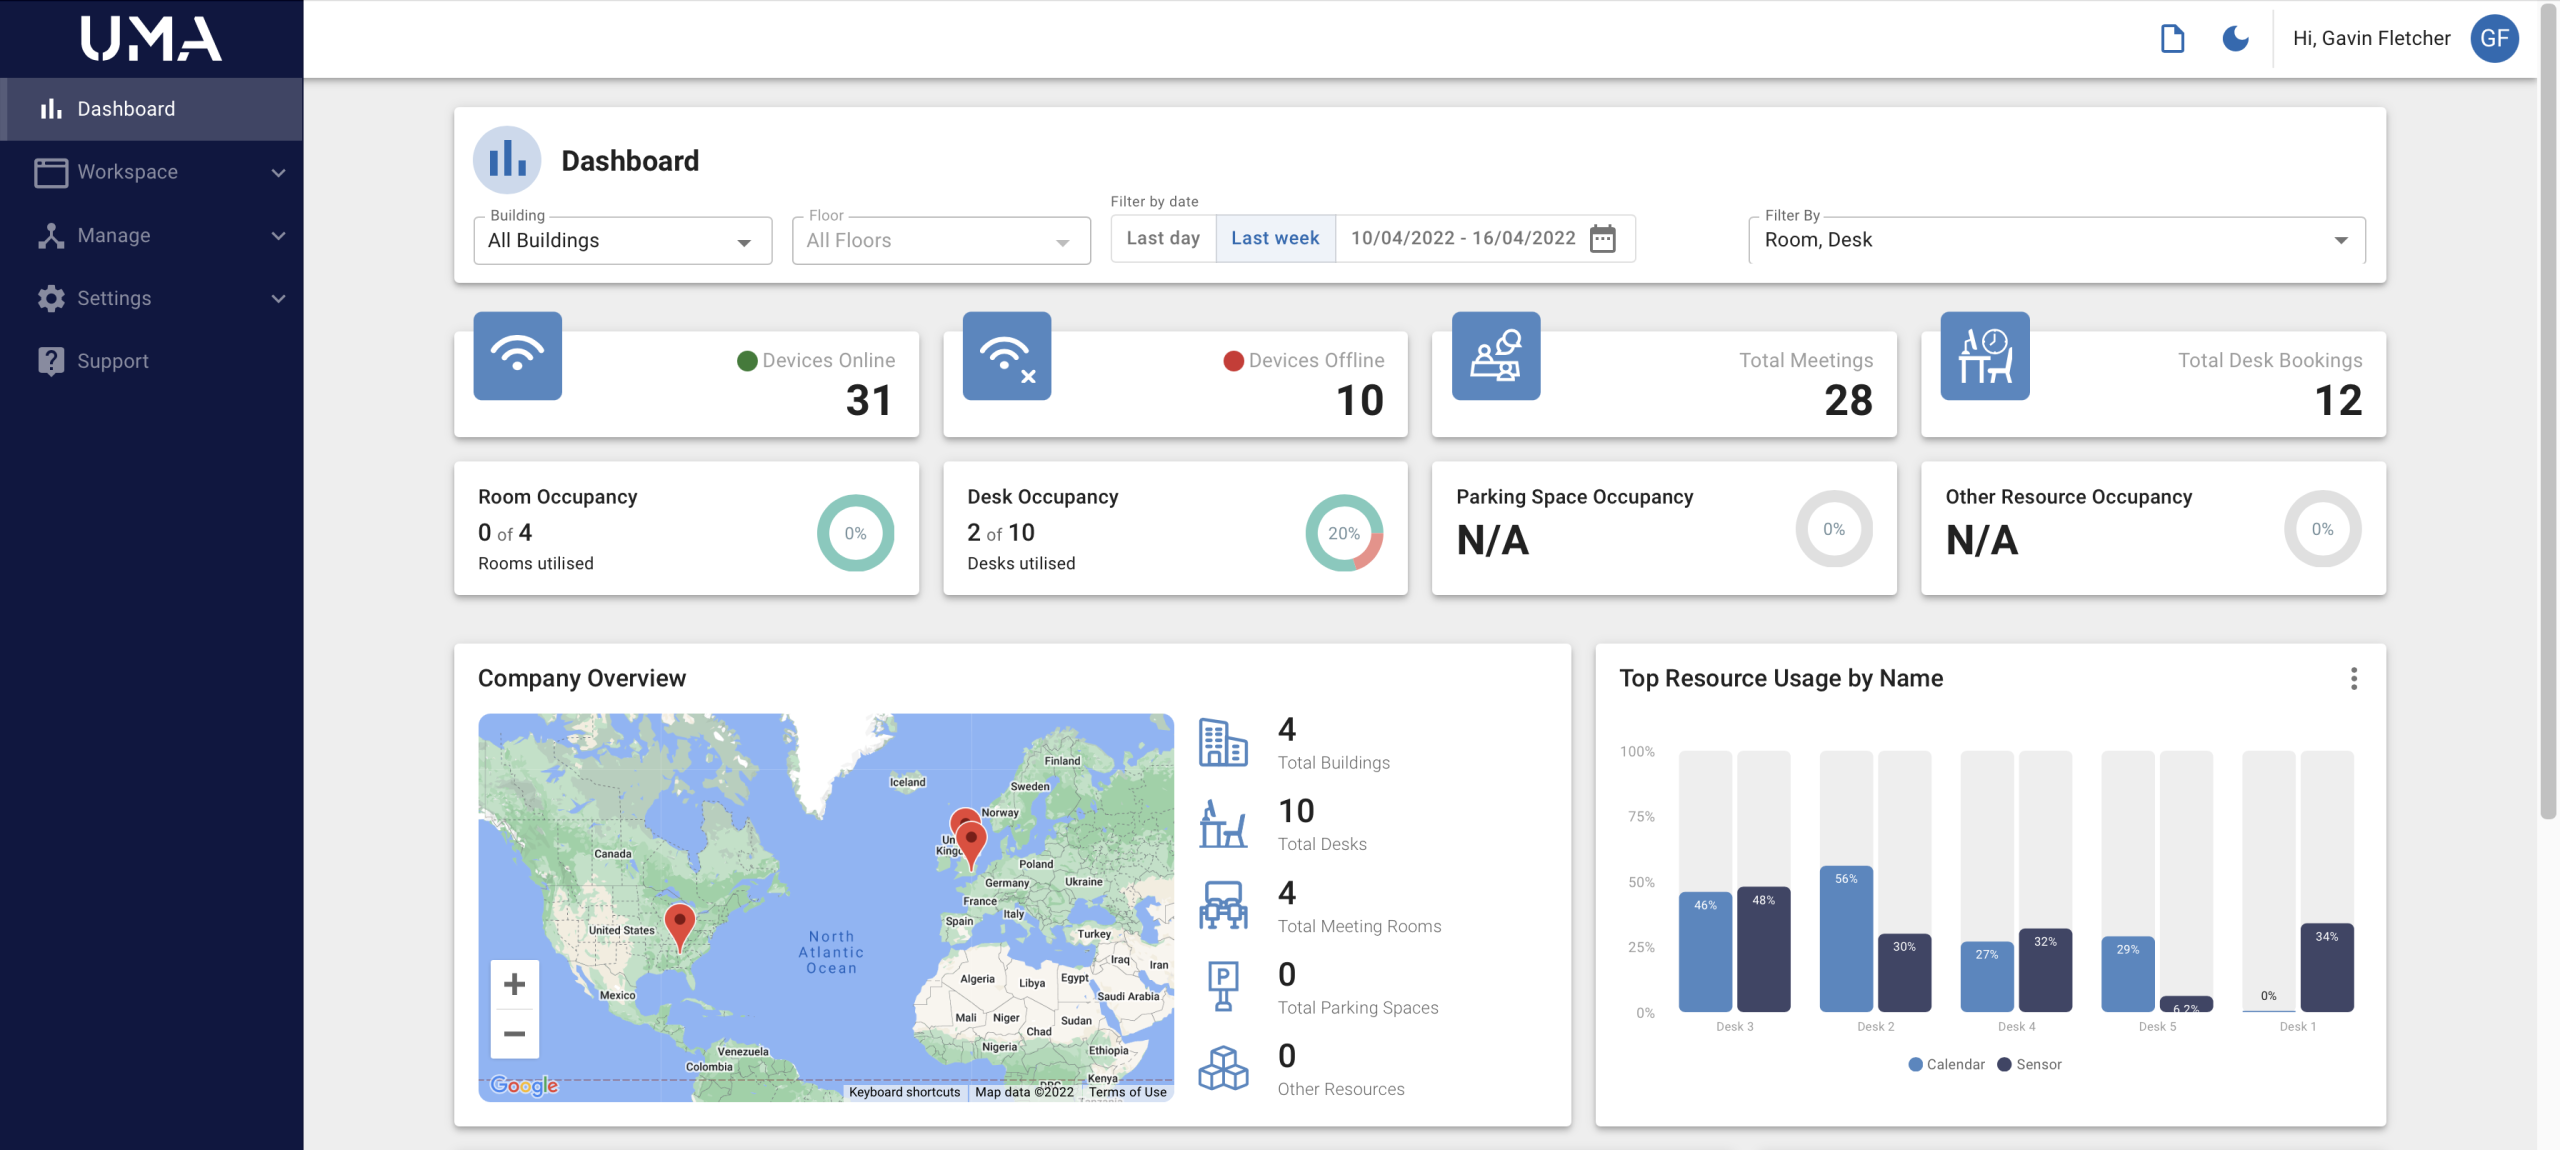Image resolution: width=2560 pixels, height=1150 pixels.
Task: Click the Google logo on map
Action: point(524,1085)
